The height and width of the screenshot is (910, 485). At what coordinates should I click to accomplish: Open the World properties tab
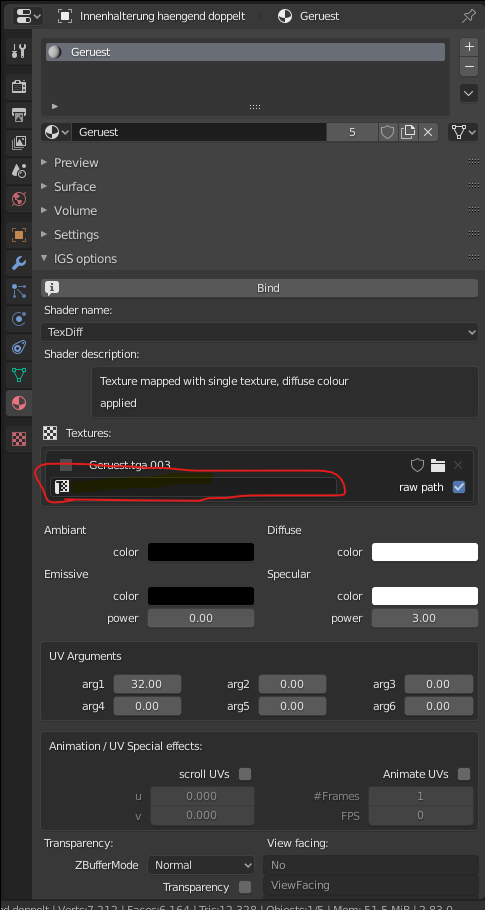click(x=19, y=199)
